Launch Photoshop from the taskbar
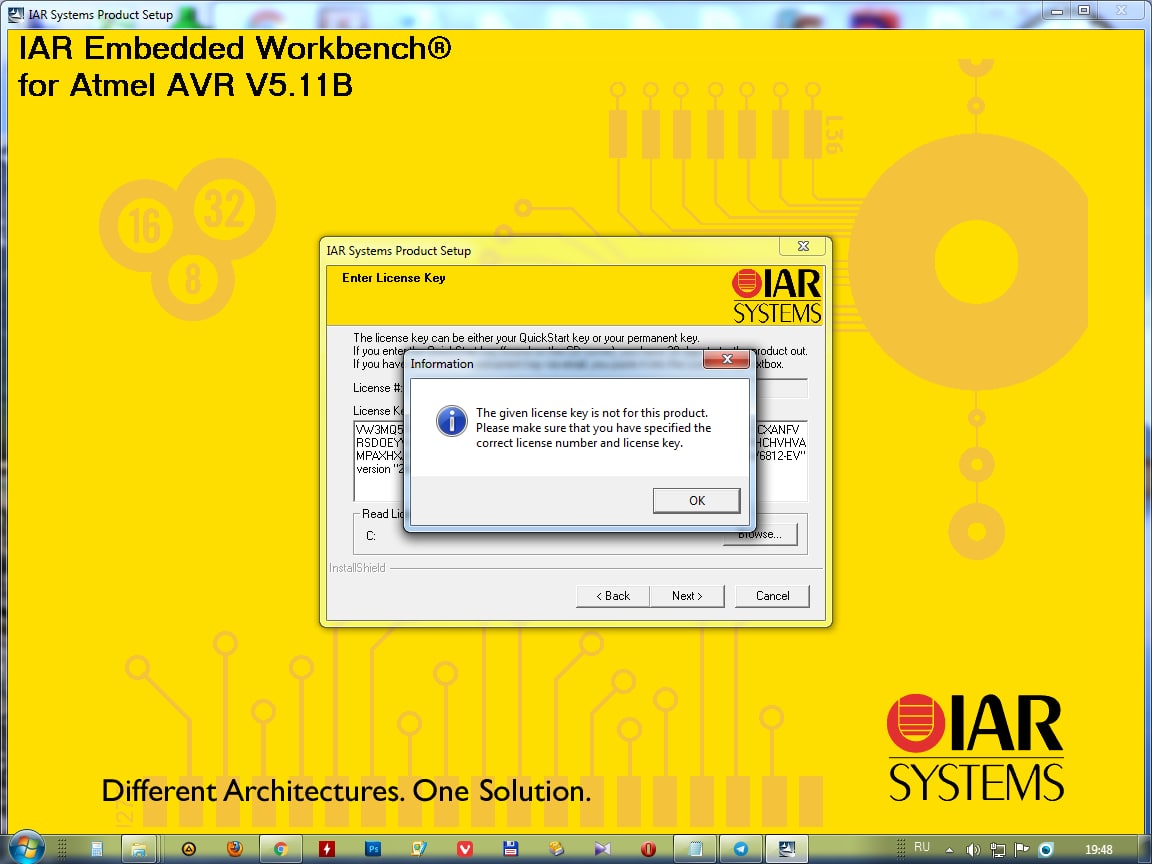 pos(372,849)
